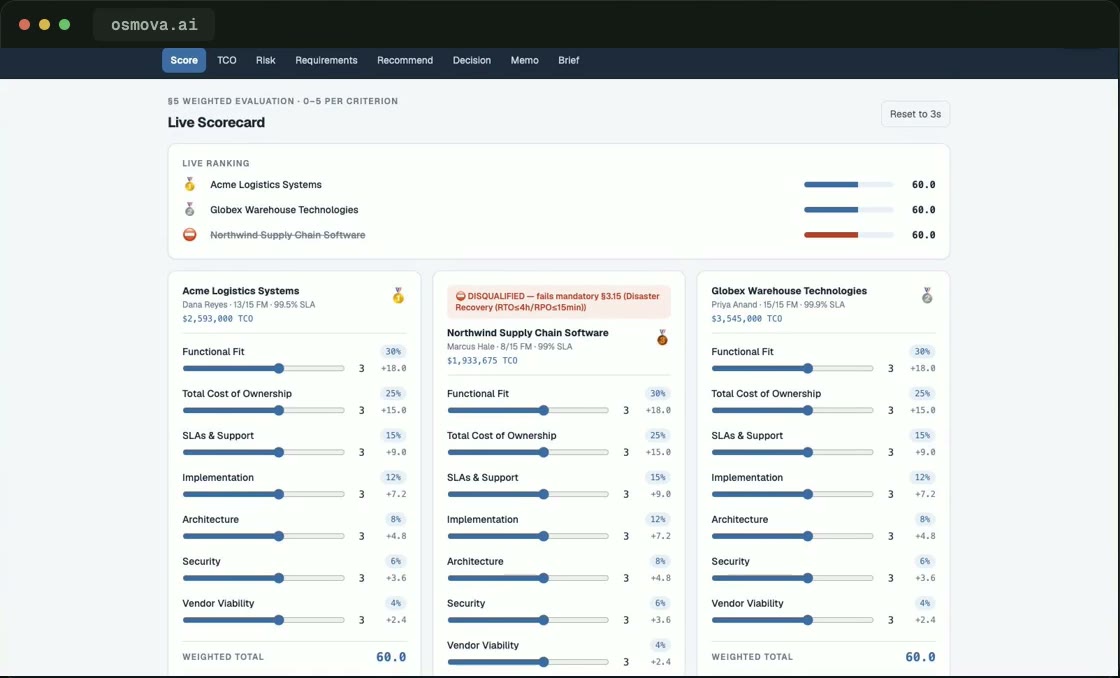Adjust Globex Implementation slider

click(792, 494)
